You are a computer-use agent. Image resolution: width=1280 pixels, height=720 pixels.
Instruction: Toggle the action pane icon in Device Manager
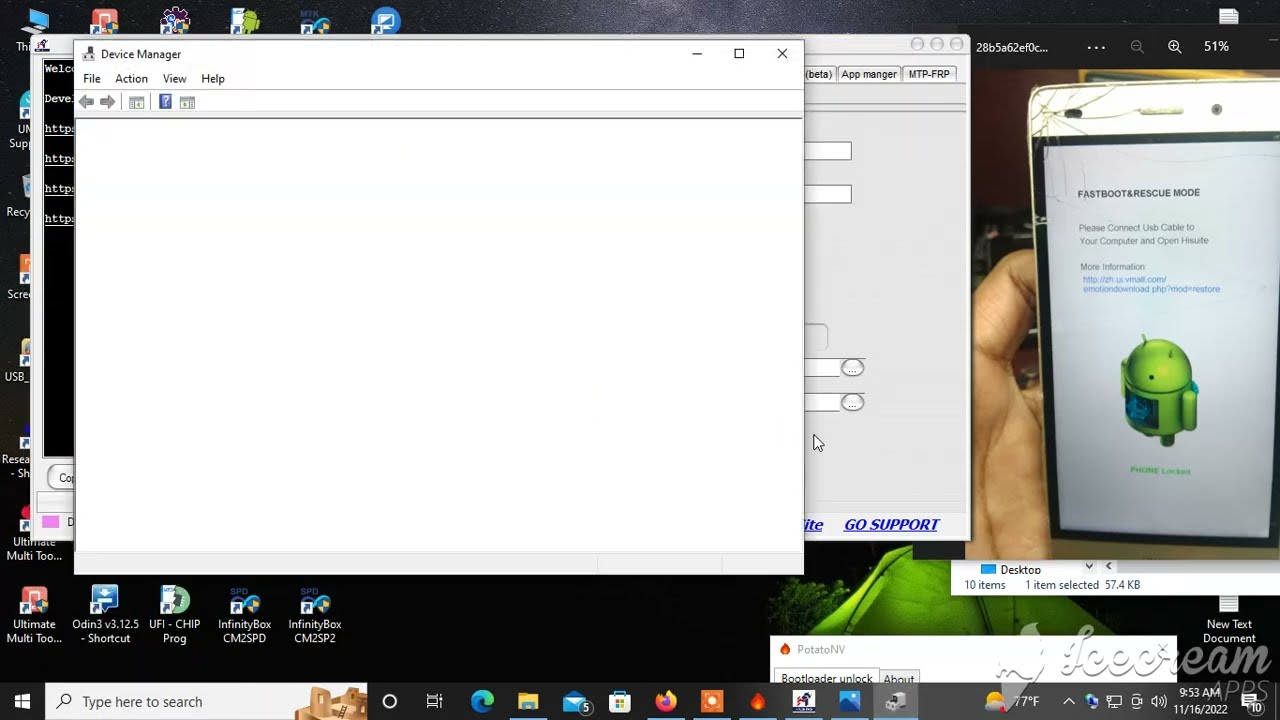point(187,102)
